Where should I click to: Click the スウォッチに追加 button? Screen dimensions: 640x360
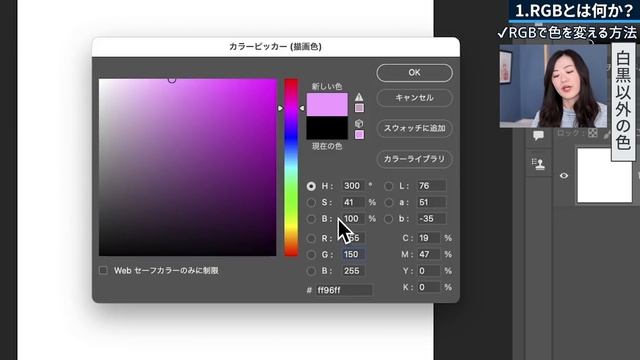(414, 128)
